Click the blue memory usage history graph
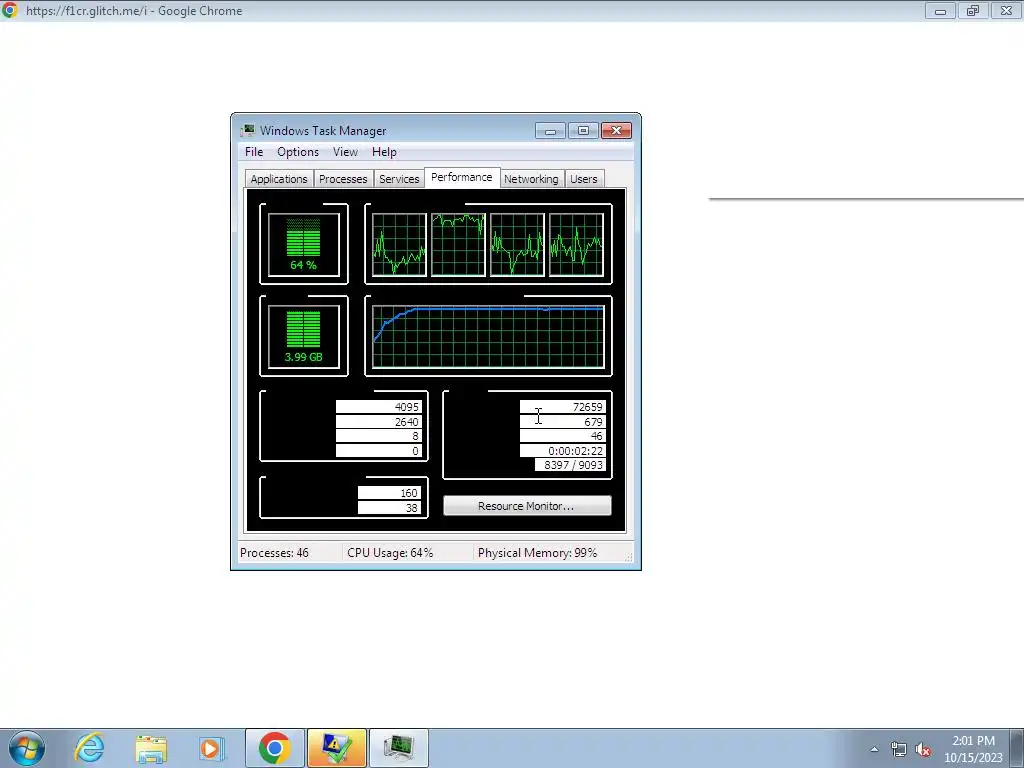Screen dimensions: 1024x768 (x=488, y=336)
